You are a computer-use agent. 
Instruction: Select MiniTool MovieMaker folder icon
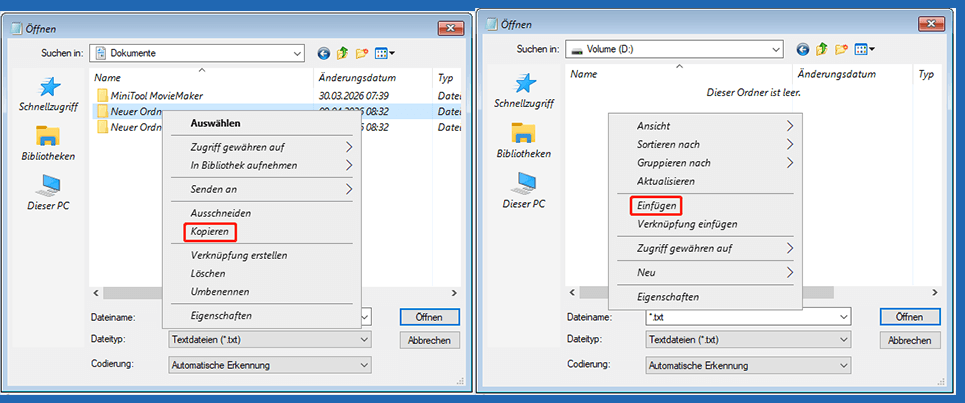102,96
